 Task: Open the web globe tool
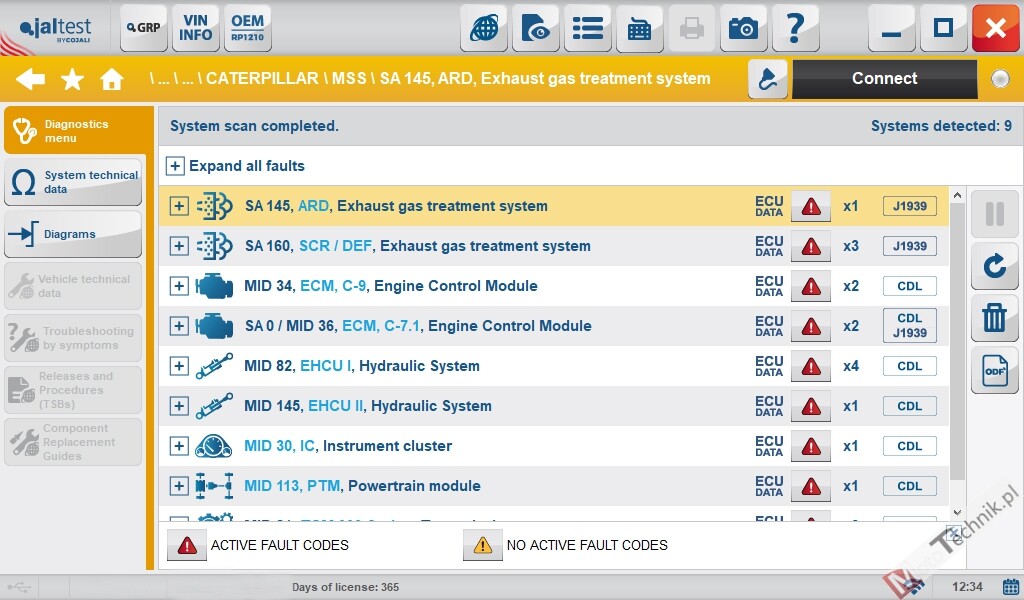[484, 27]
